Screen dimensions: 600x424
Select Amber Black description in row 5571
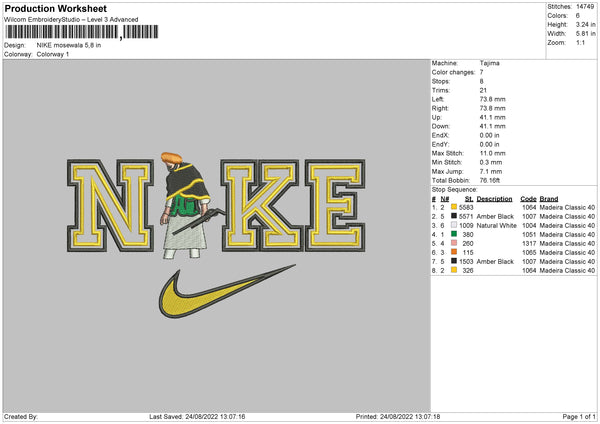tap(495, 217)
